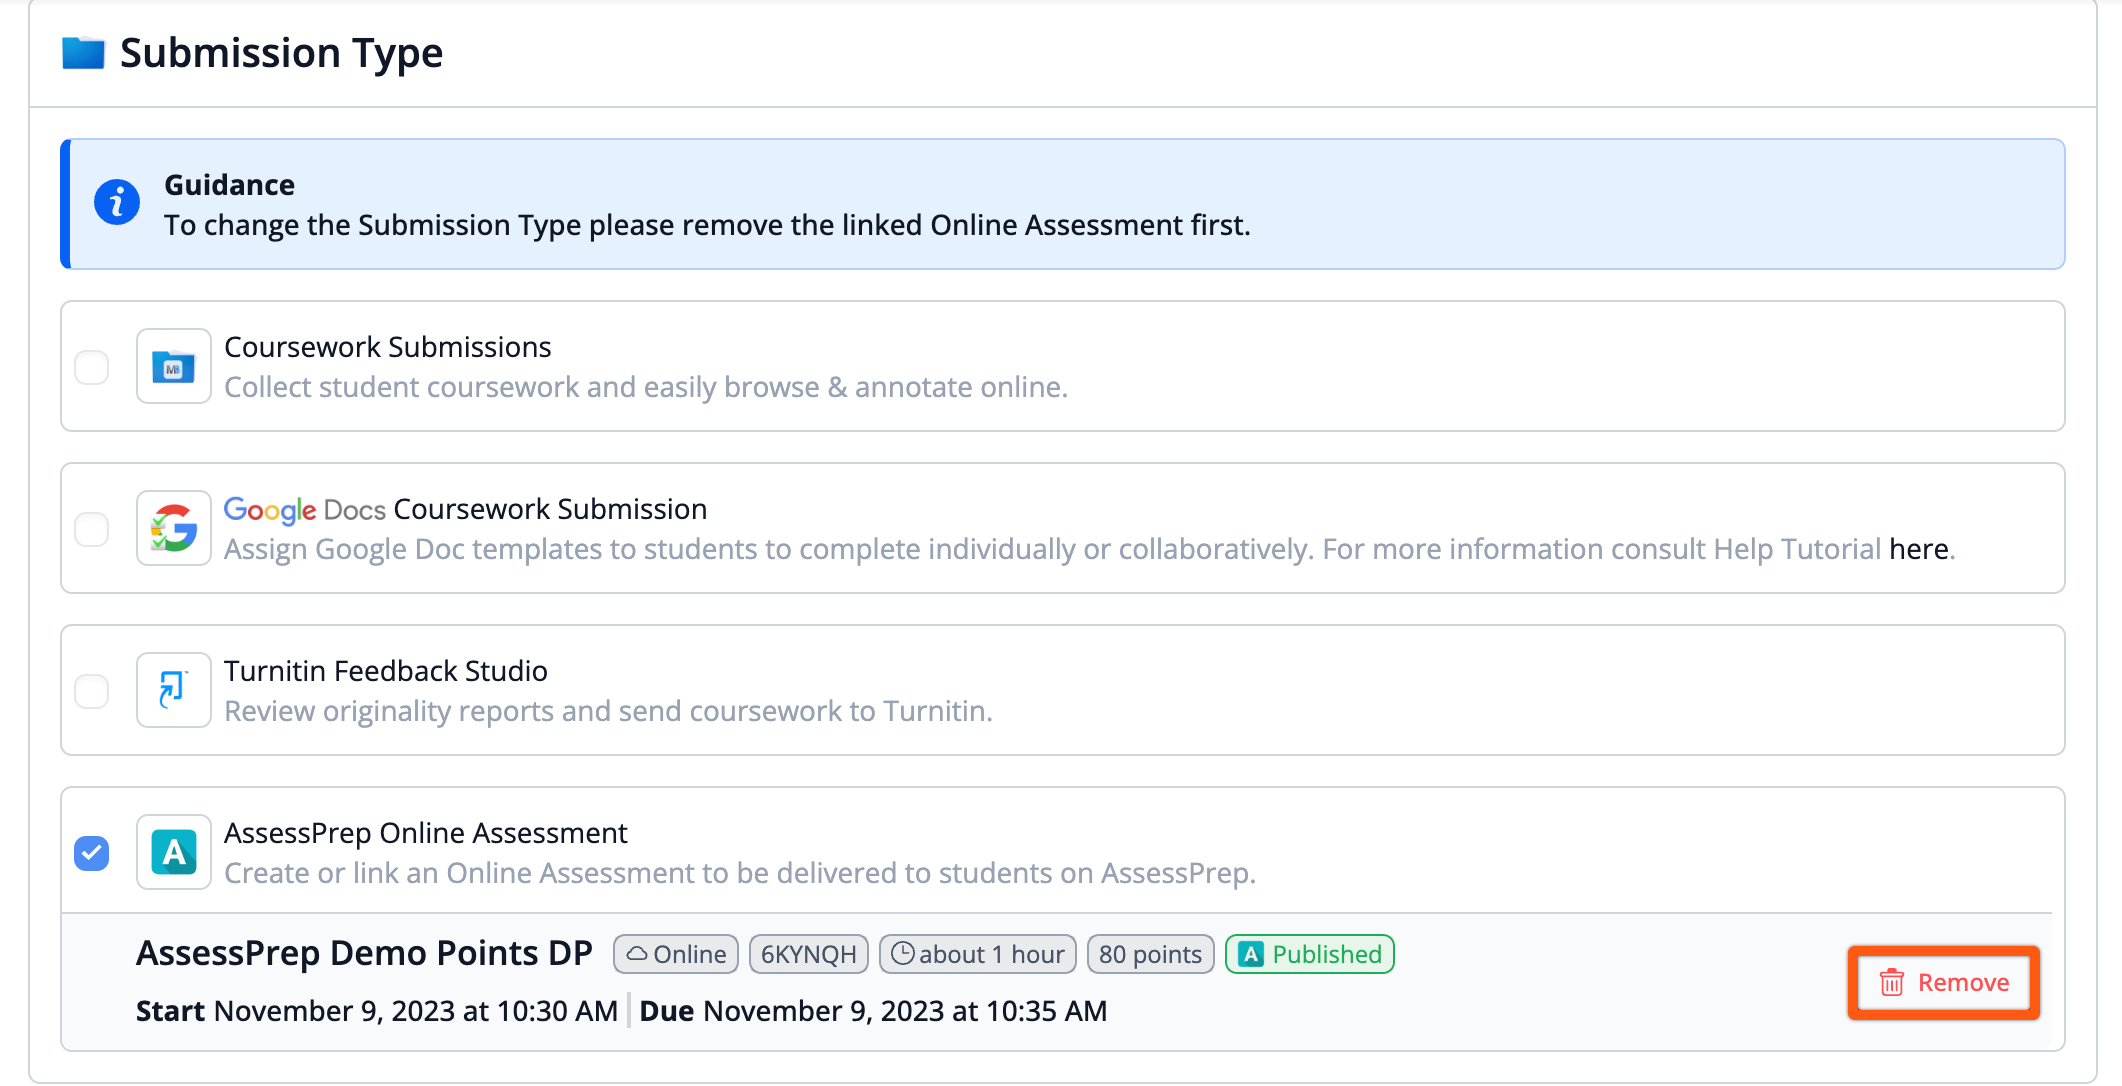The width and height of the screenshot is (2122, 1086).
Task: Click the Remove button
Action: 1943,983
